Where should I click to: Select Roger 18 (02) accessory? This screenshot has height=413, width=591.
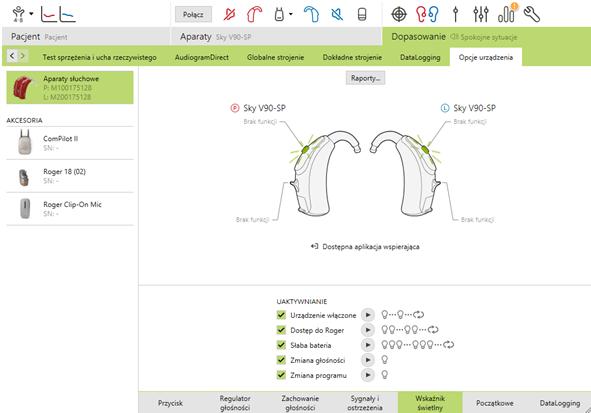[x=70, y=176]
